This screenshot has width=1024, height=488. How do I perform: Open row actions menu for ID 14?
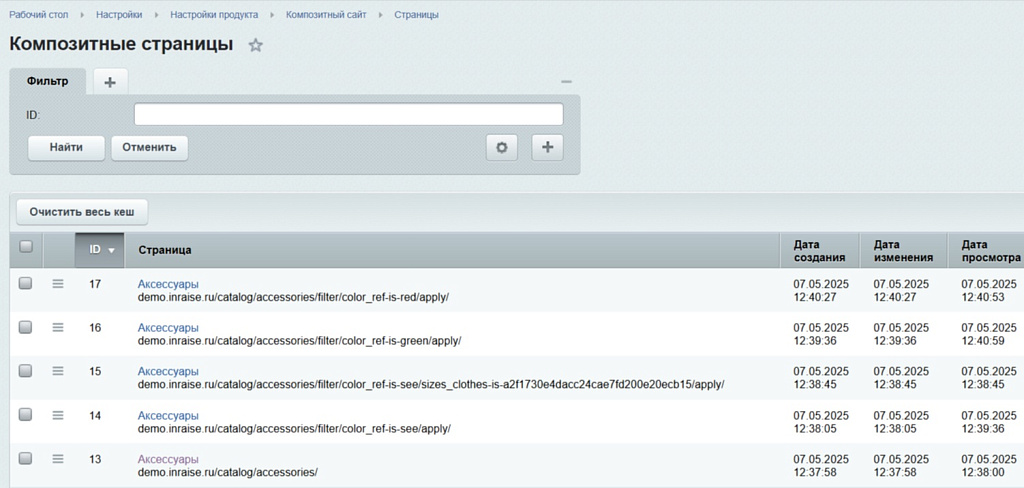[x=58, y=415]
